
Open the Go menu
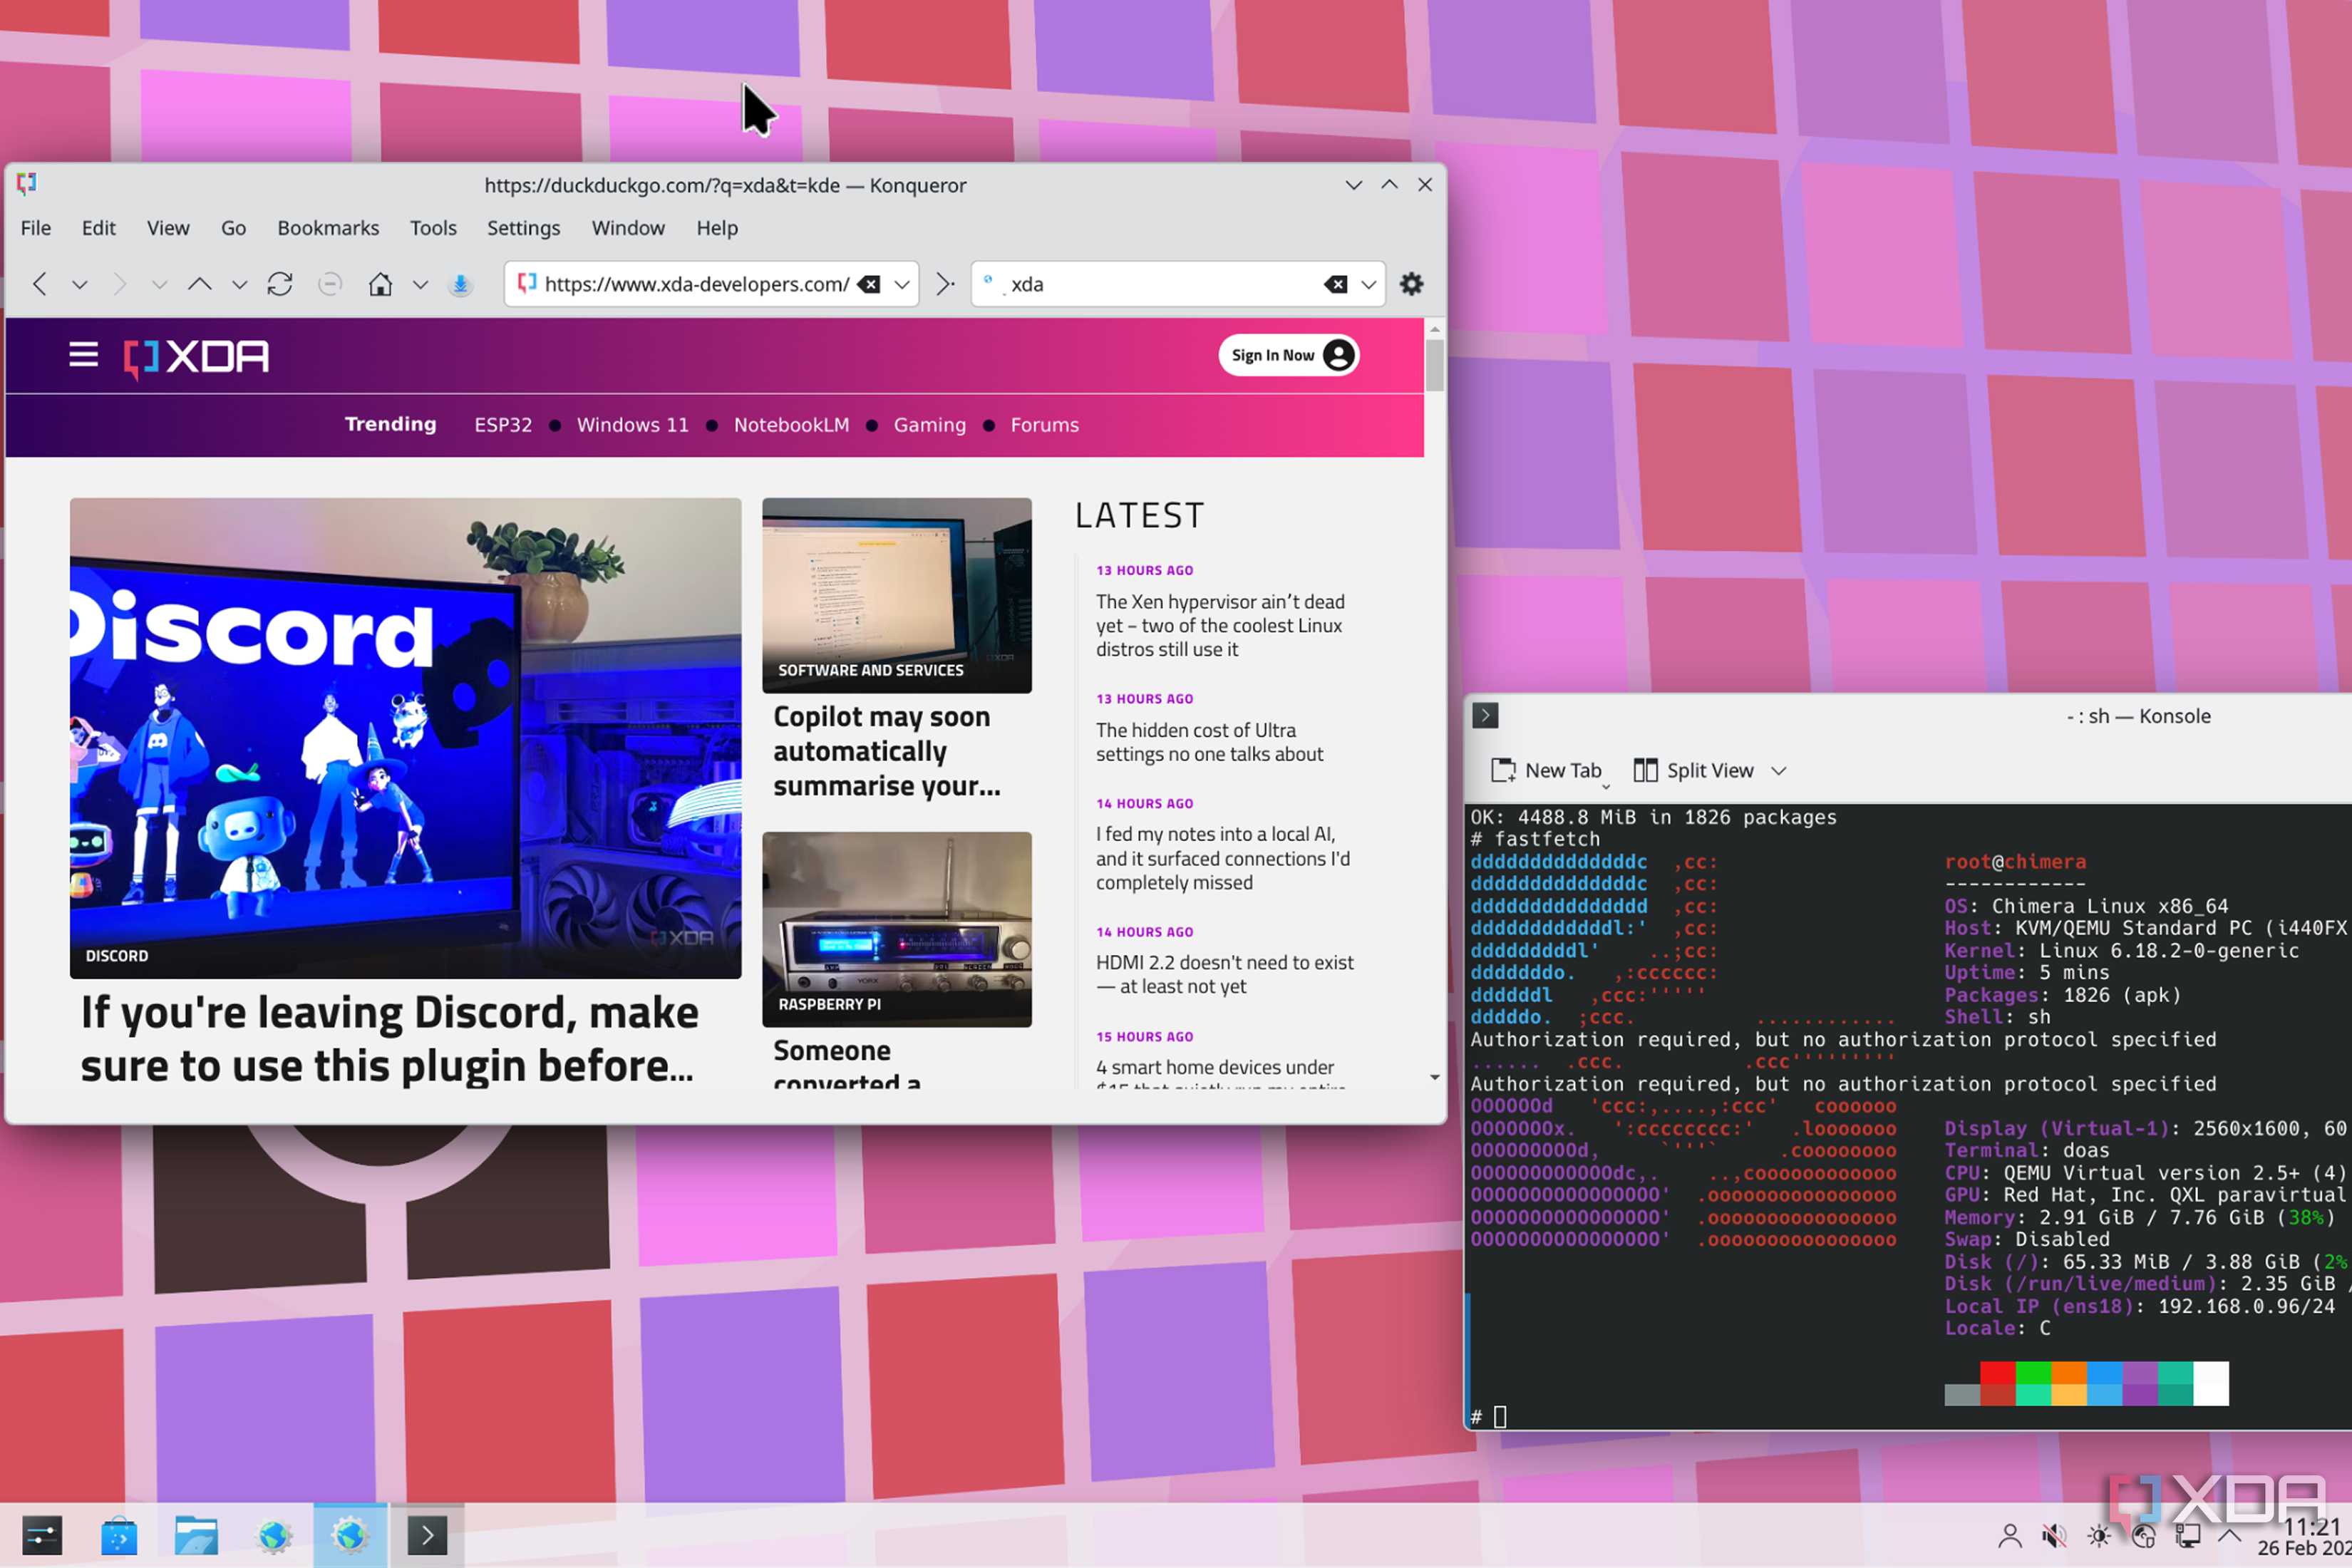233,228
